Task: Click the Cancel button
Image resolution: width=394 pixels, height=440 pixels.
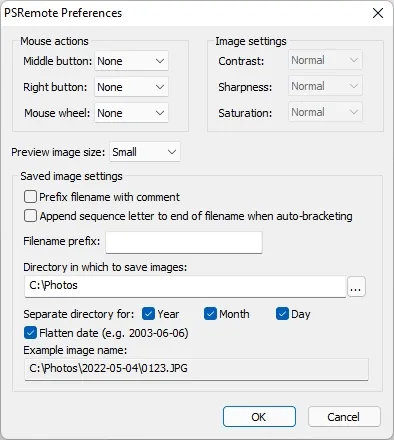Action: coord(344,416)
